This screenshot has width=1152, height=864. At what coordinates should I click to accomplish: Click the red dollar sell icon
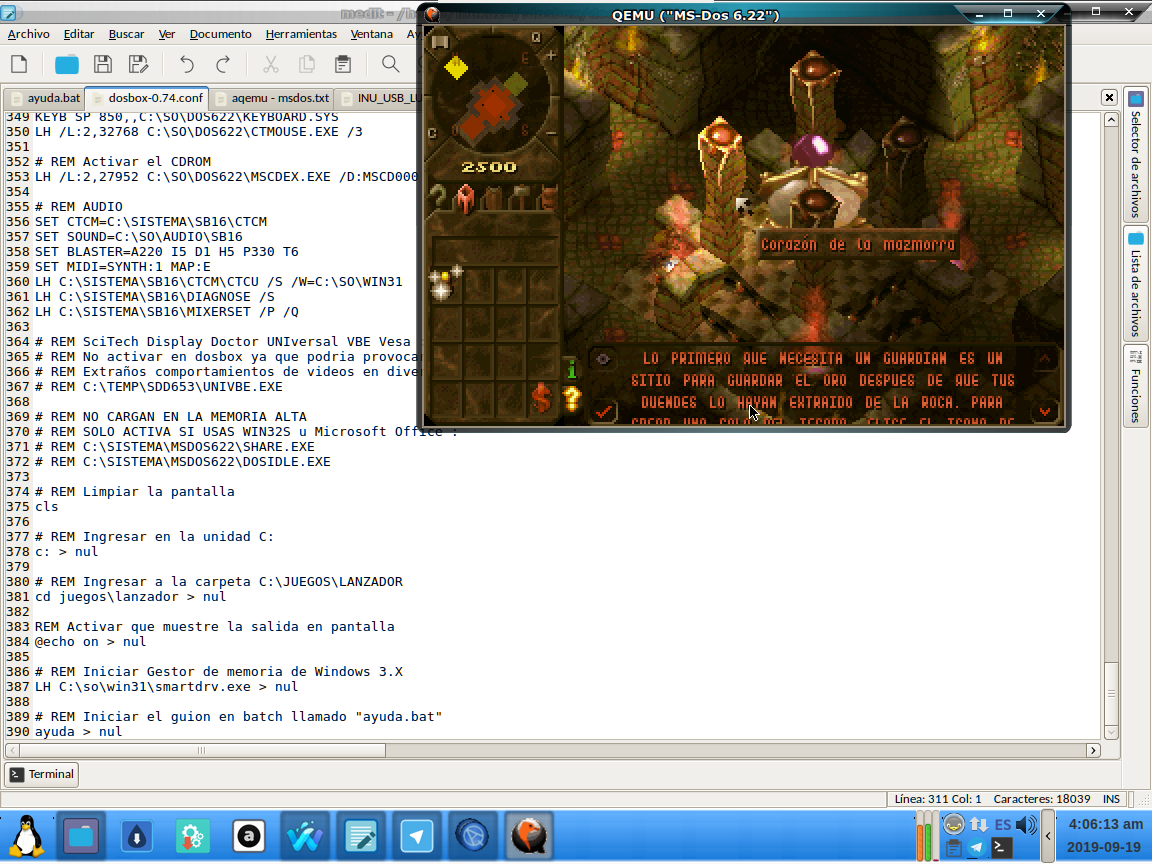point(542,397)
